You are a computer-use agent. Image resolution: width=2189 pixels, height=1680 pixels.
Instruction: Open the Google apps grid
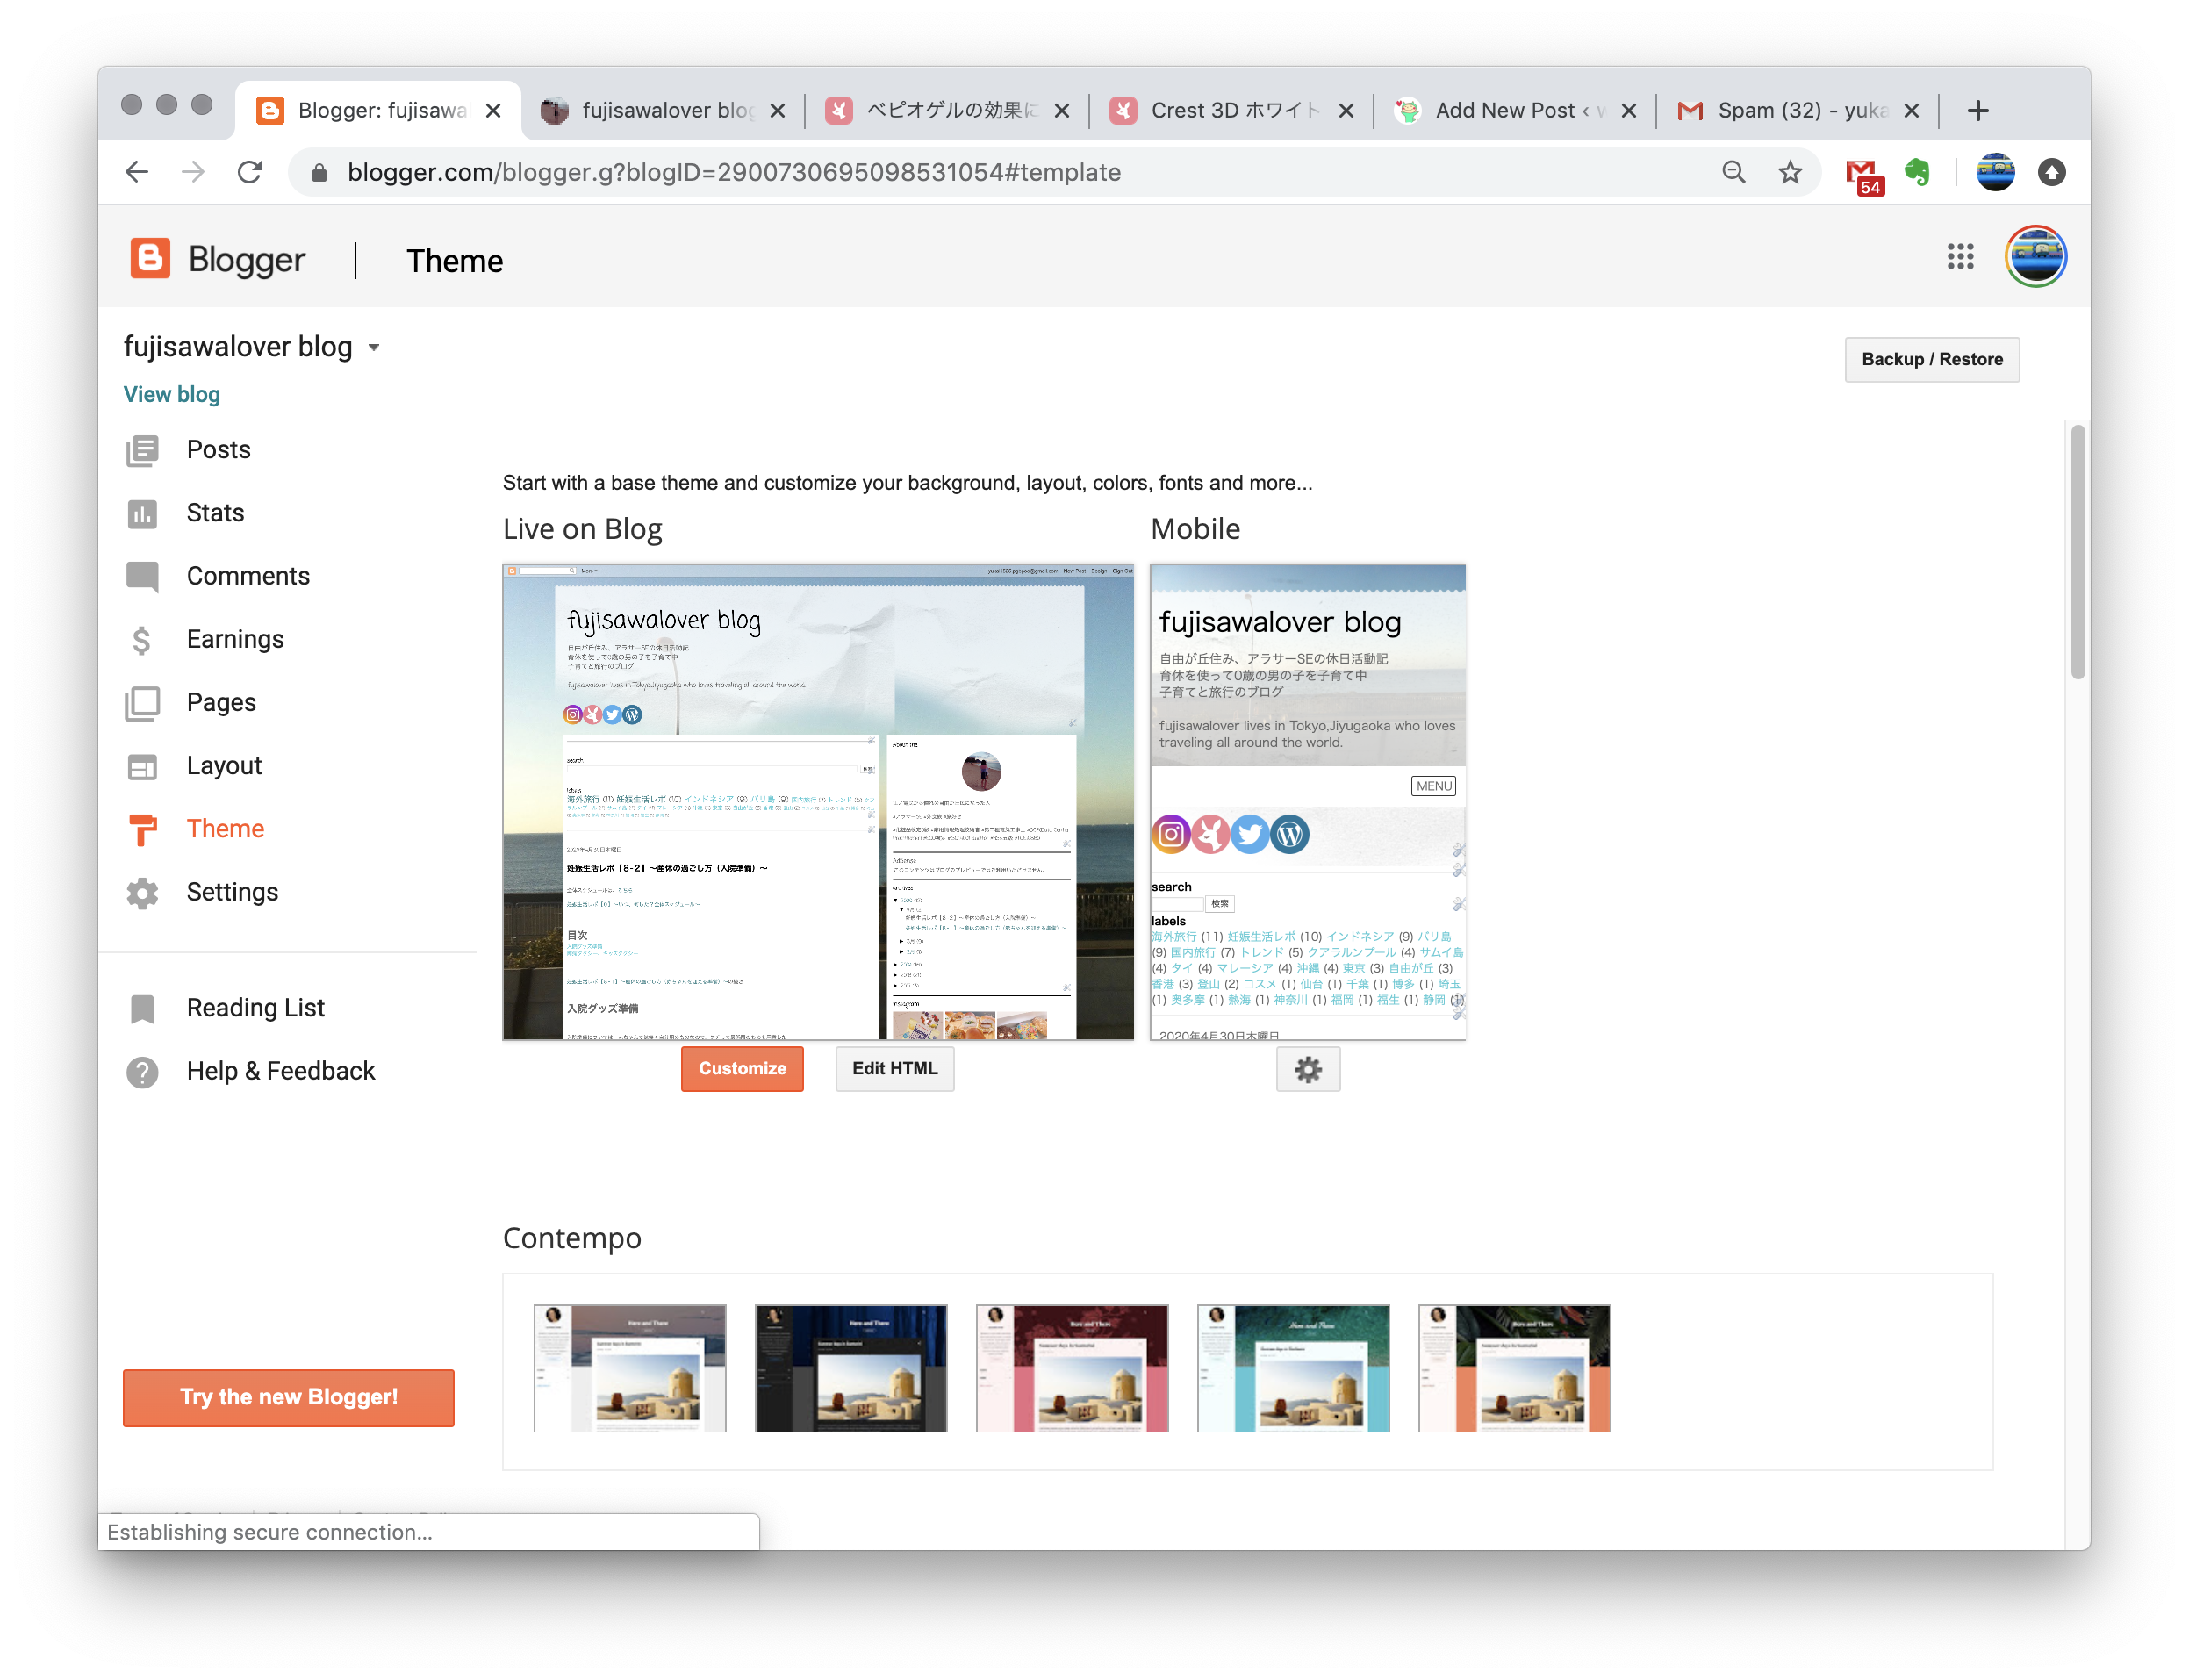tap(1960, 257)
